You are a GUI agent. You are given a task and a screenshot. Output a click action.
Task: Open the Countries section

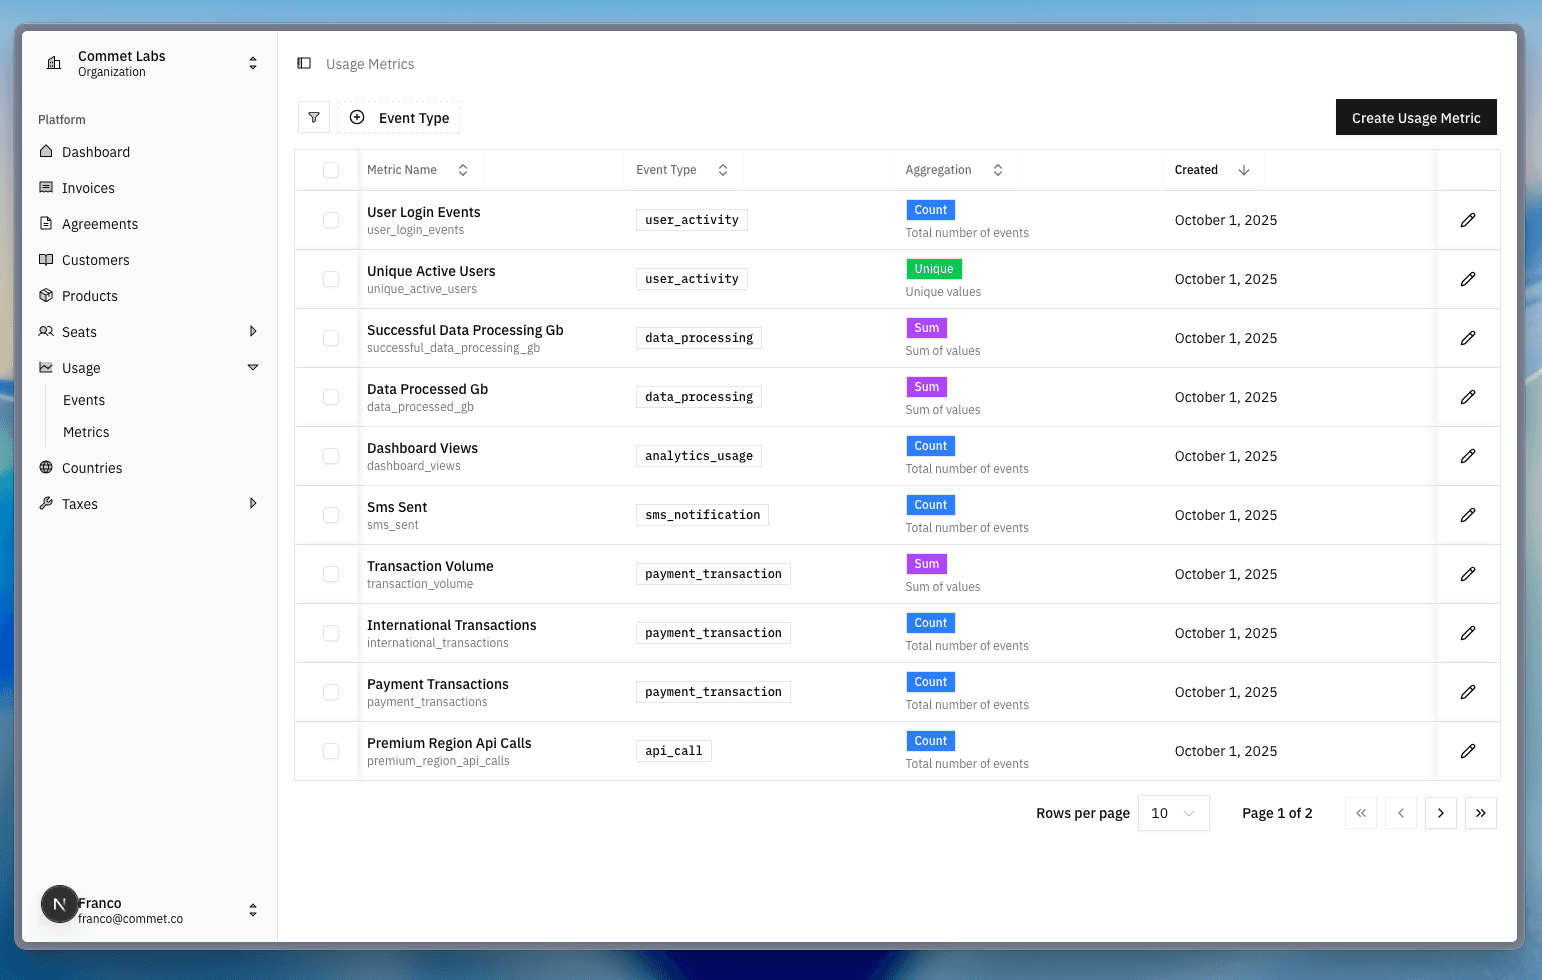pyautogui.click(x=46, y=467)
